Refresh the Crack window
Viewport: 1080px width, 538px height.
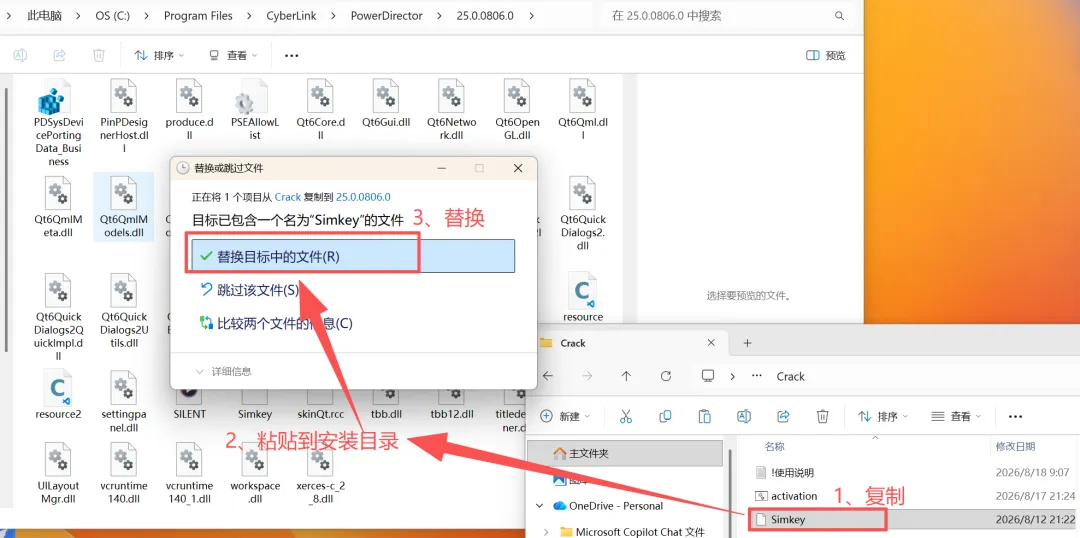(x=665, y=376)
